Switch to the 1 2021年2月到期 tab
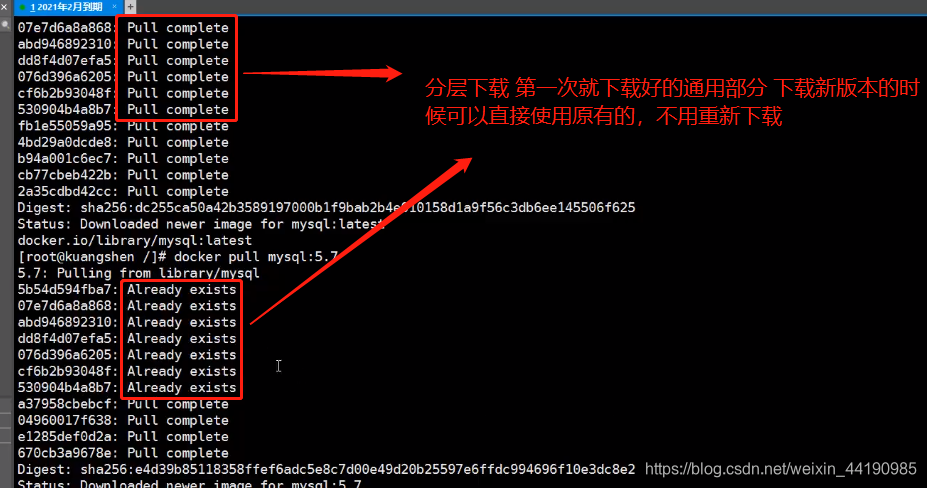Viewport: 927px width, 488px height. tap(68, 7)
